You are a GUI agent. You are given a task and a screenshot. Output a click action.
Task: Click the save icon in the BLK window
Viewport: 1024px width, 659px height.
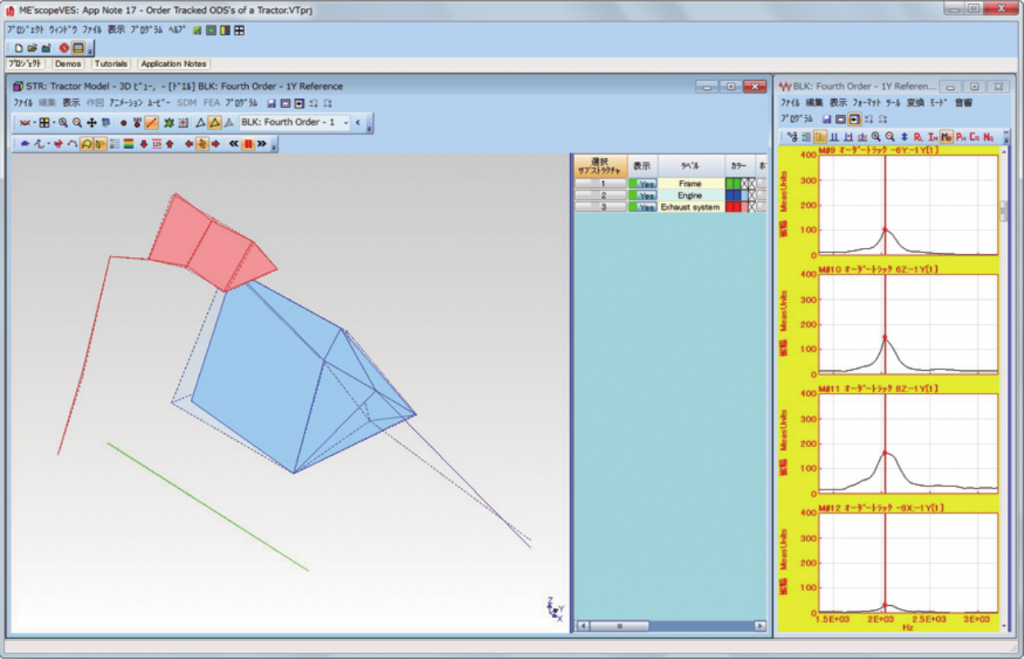click(x=827, y=118)
